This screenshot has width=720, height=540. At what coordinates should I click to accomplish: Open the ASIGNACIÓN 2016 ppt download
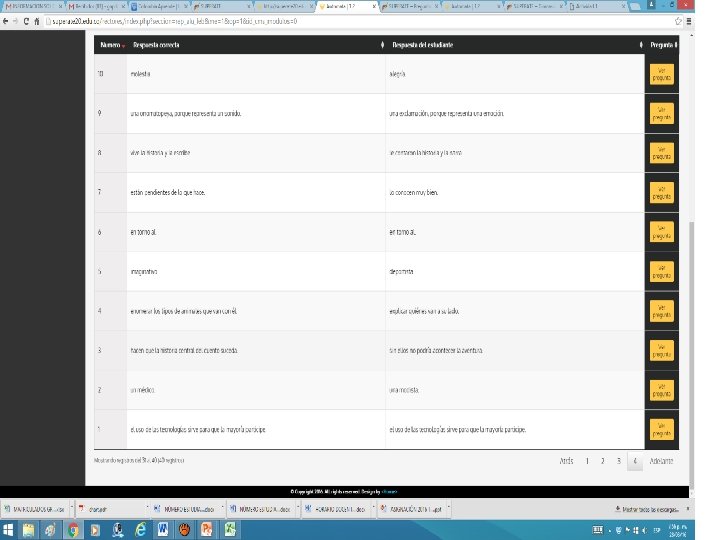coord(411,509)
